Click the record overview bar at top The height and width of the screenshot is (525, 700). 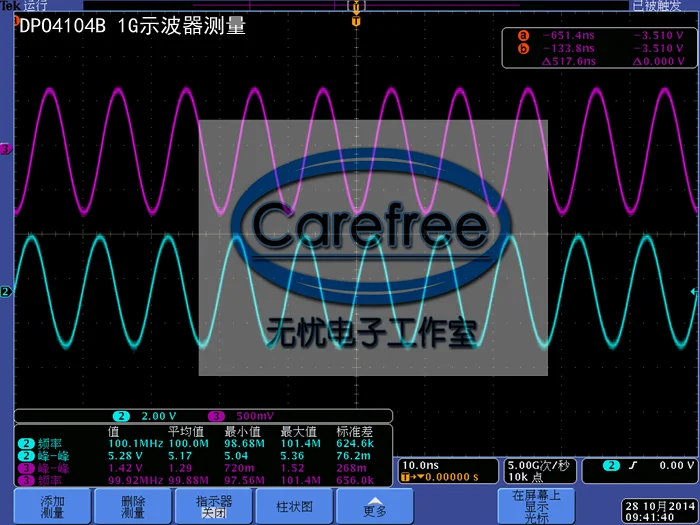(x=356, y=5)
